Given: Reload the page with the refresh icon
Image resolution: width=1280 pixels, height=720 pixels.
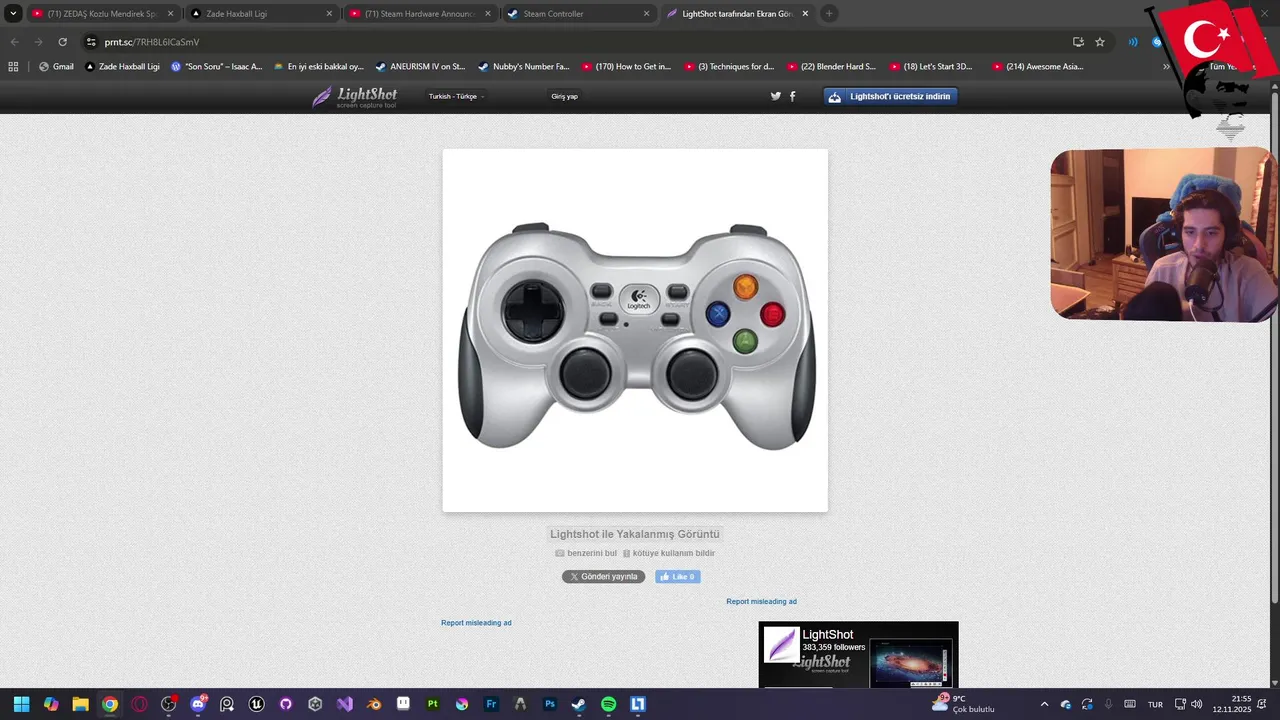Looking at the screenshot, I should coord(63,42).
